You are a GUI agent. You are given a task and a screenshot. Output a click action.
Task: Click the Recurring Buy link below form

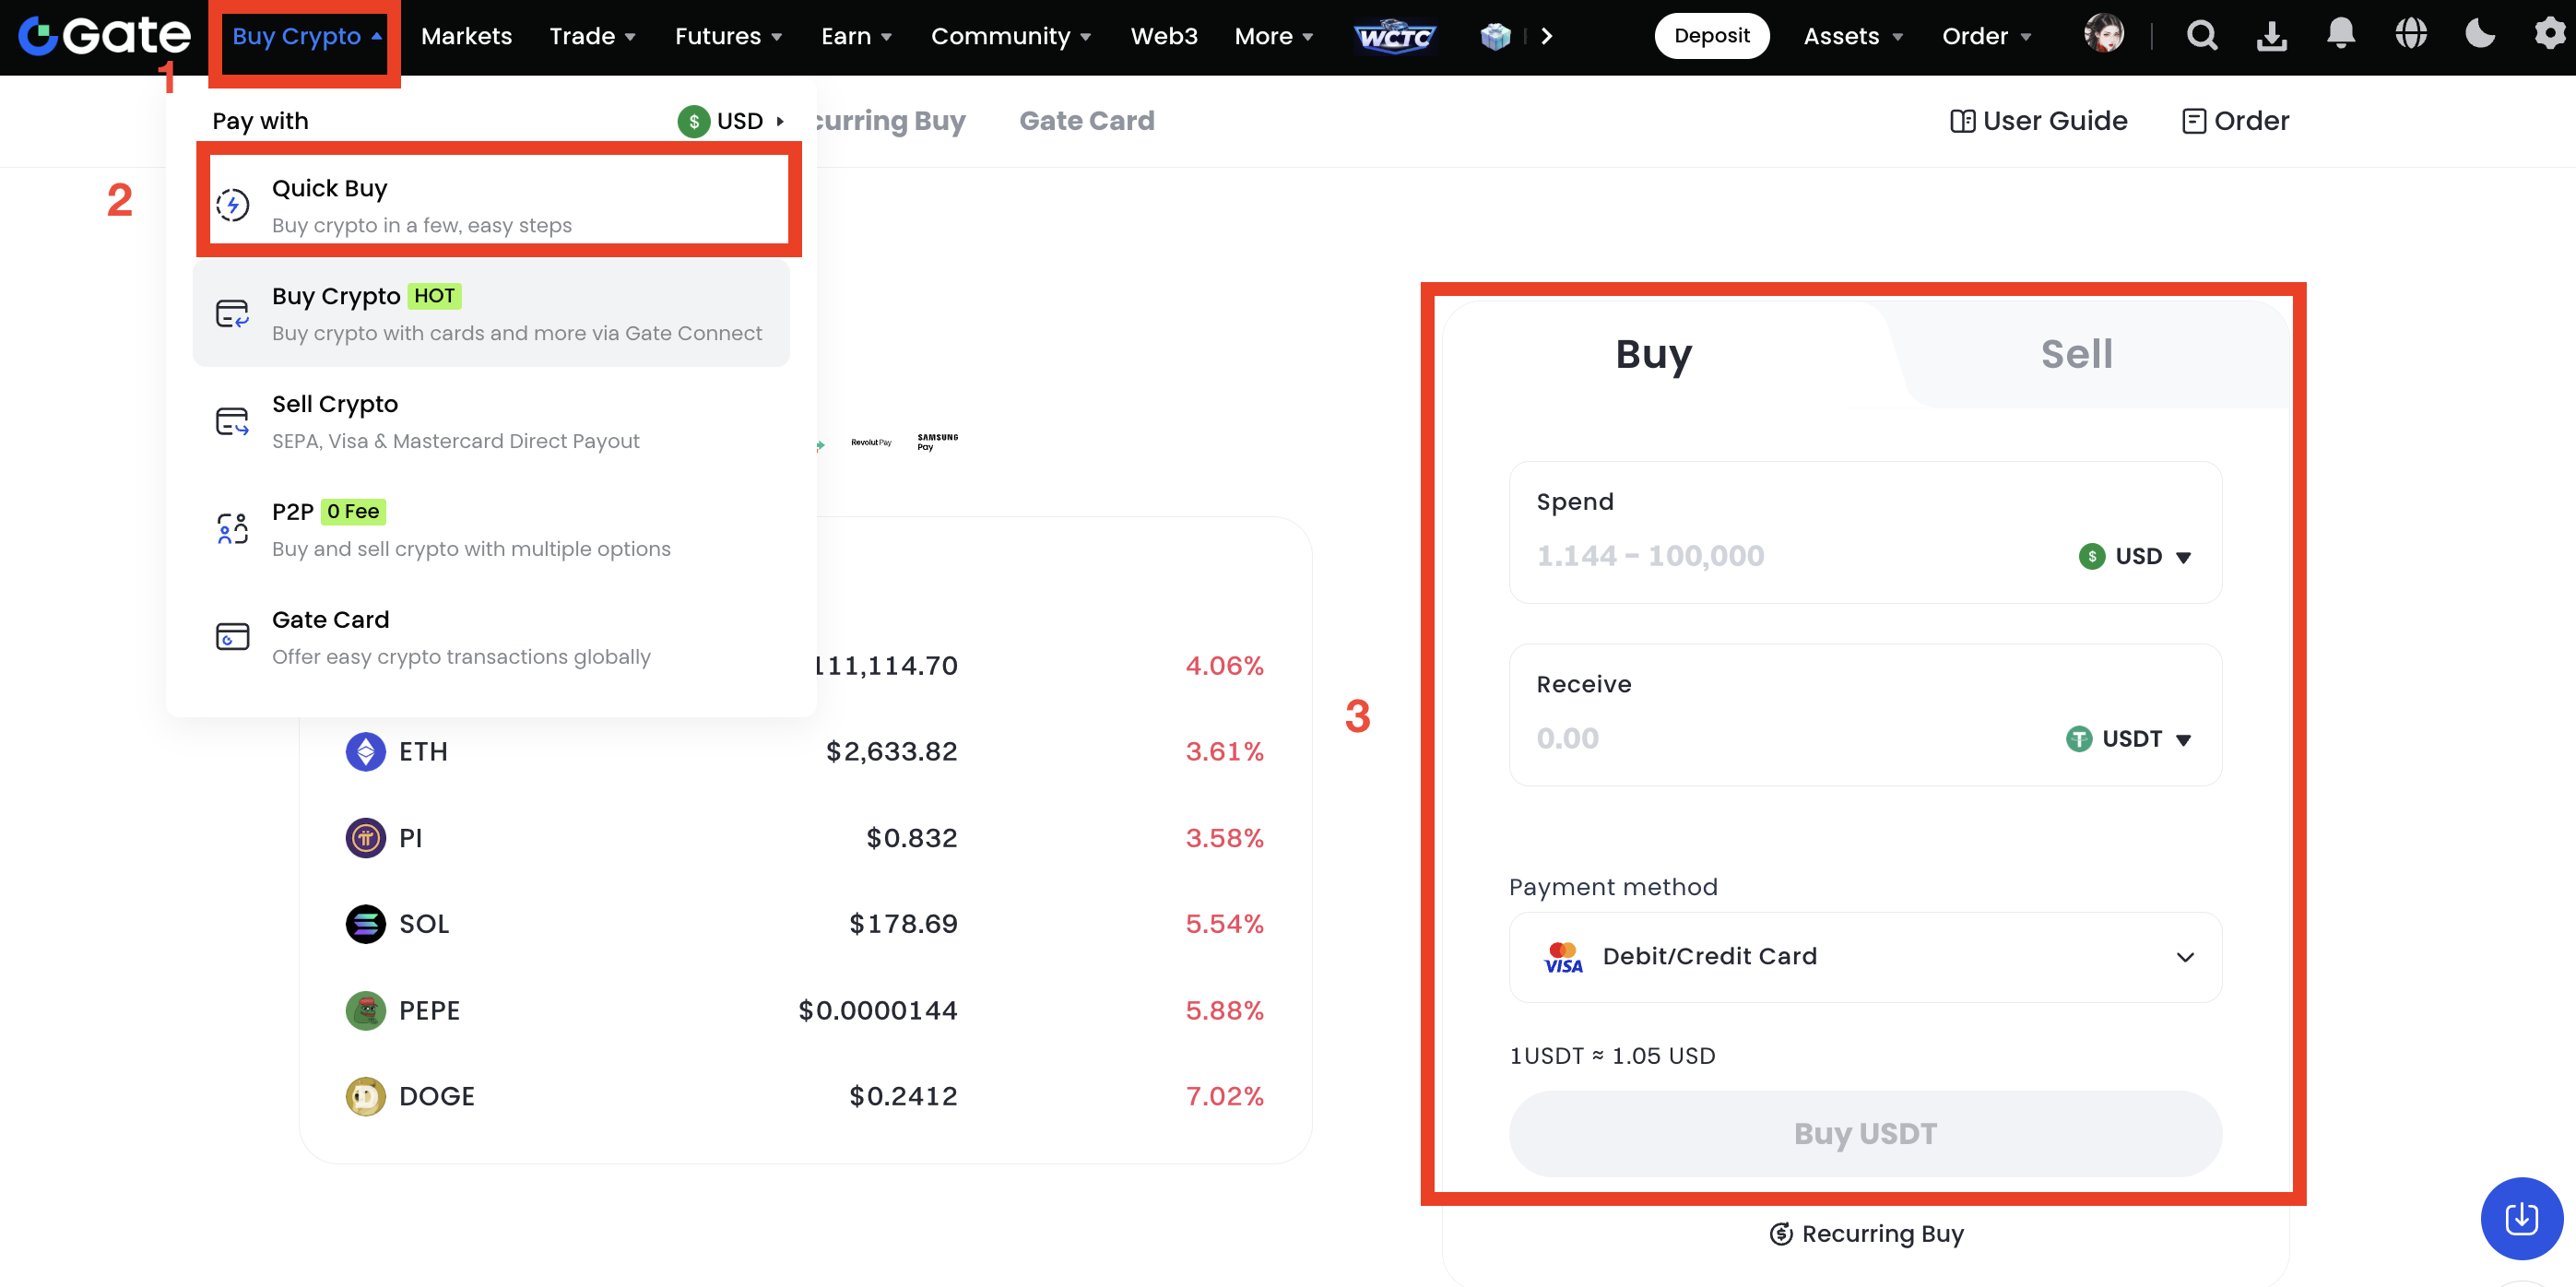(x=1866, y=1233)
